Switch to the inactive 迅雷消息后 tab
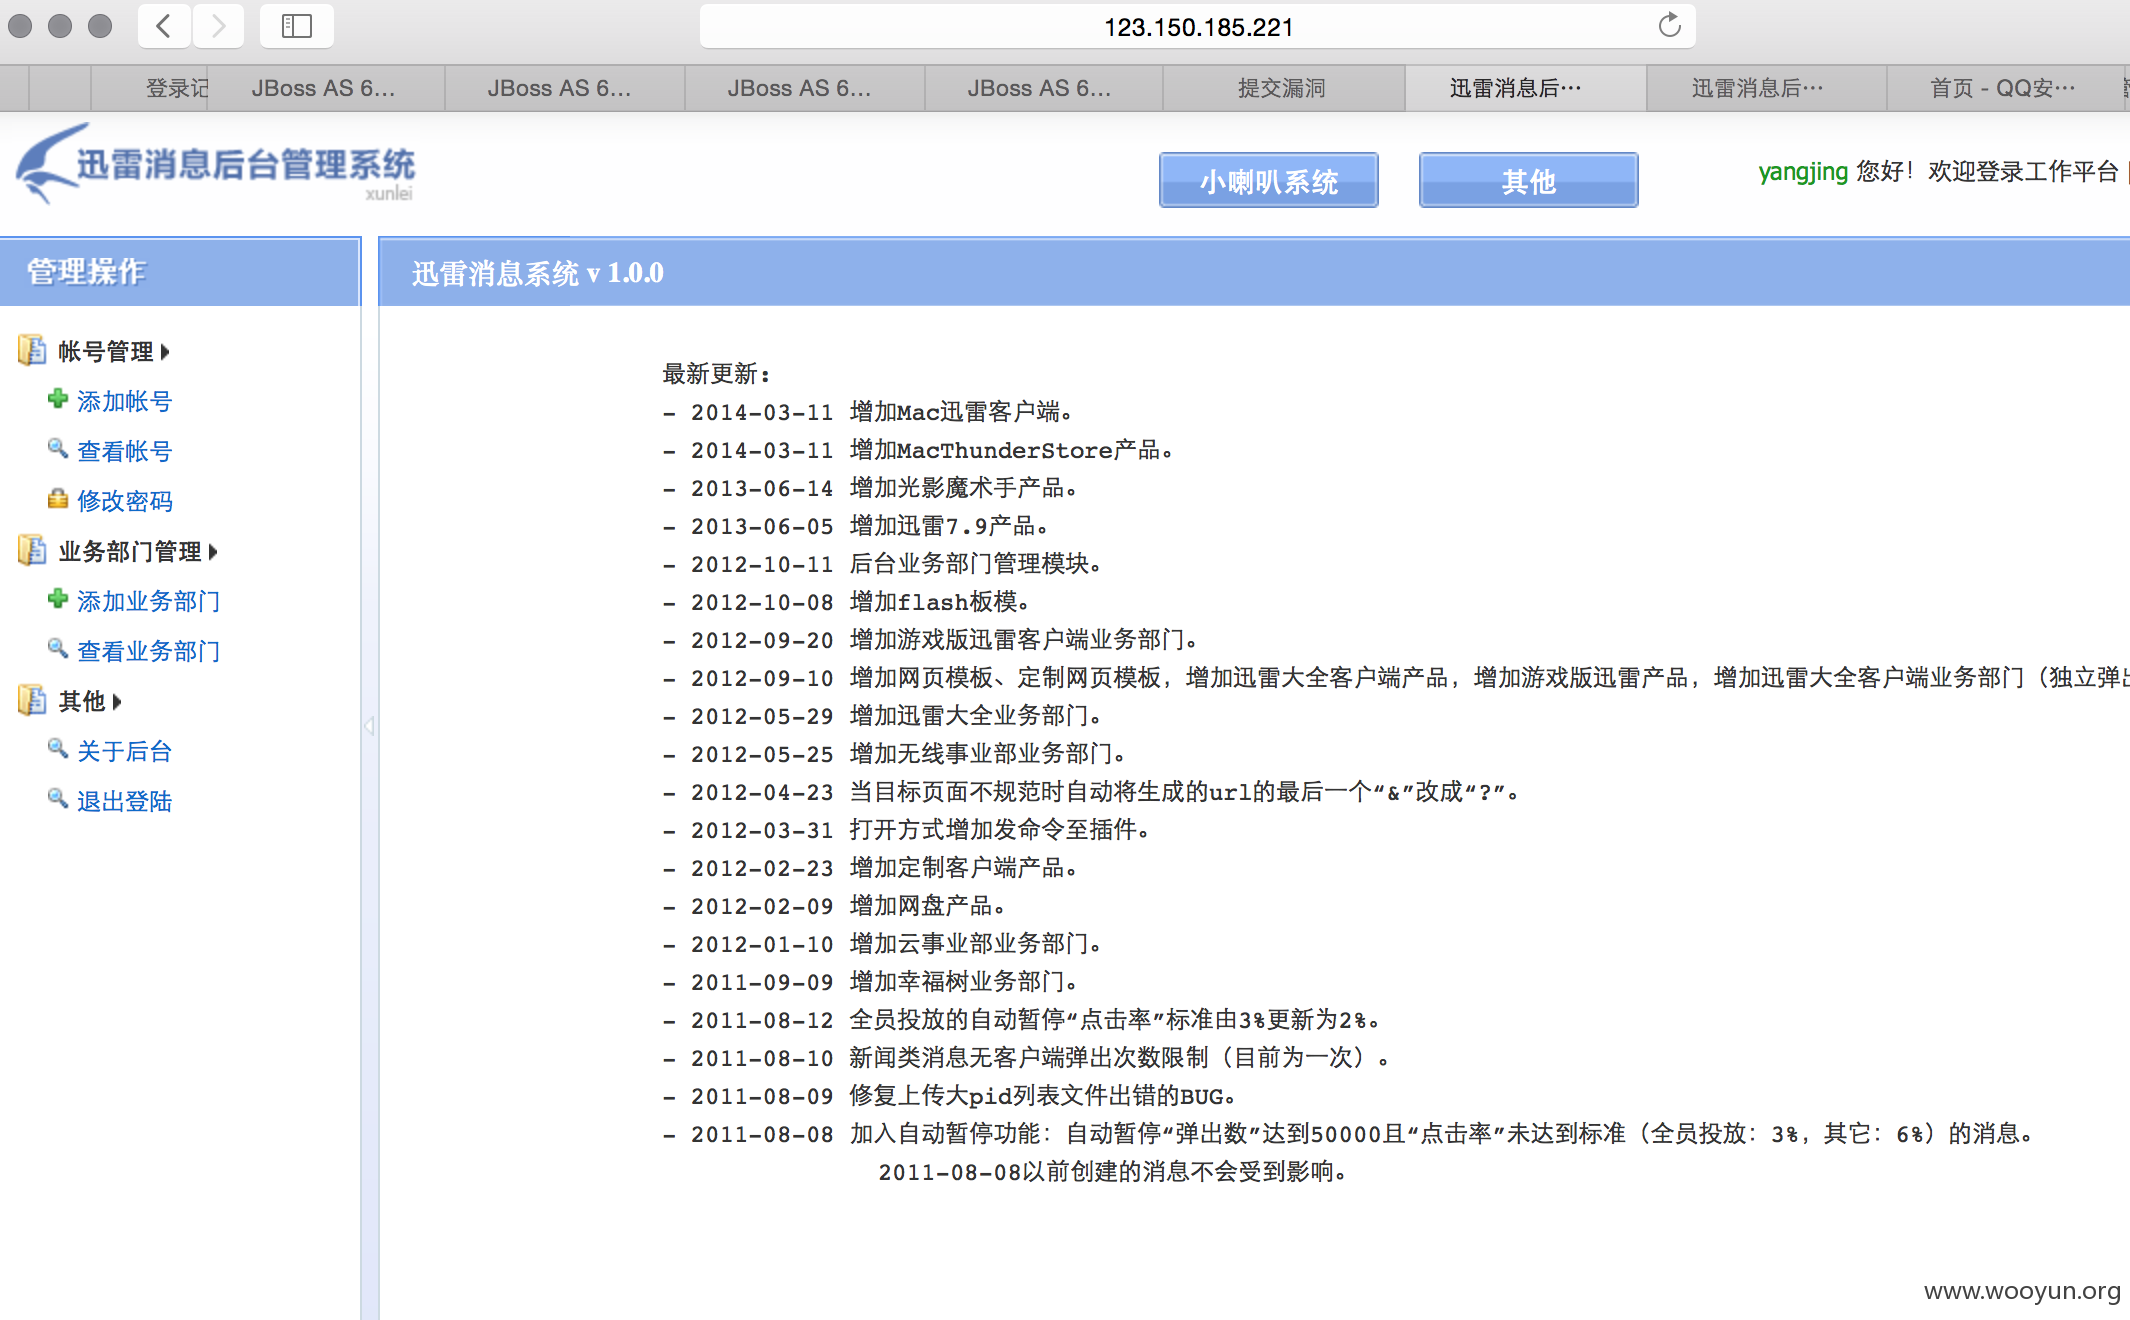The height and width of the screenshot is (1320, 2130). pos(1766,88)
